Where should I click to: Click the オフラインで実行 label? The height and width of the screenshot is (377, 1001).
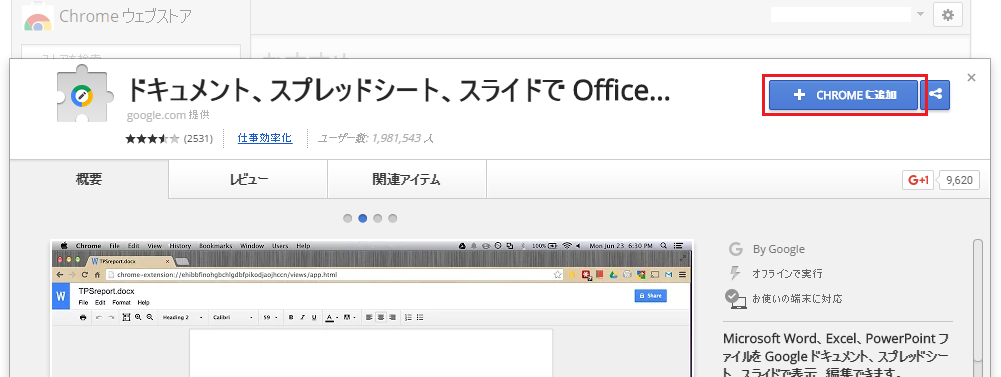787,274
